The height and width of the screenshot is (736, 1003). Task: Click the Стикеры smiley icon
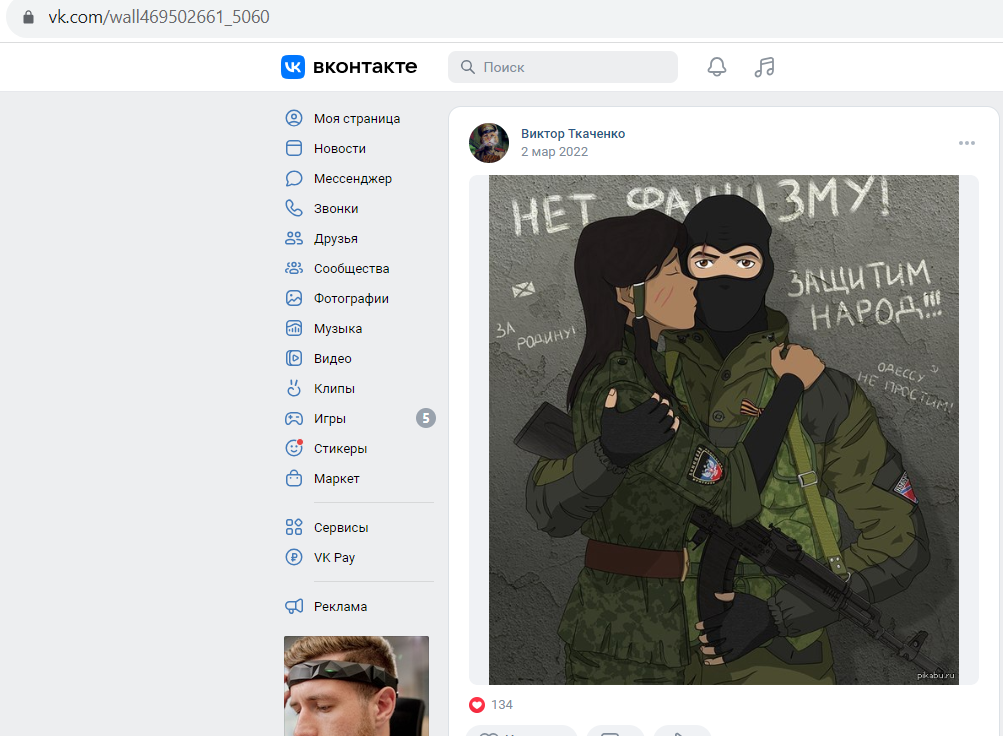point(294,448)
